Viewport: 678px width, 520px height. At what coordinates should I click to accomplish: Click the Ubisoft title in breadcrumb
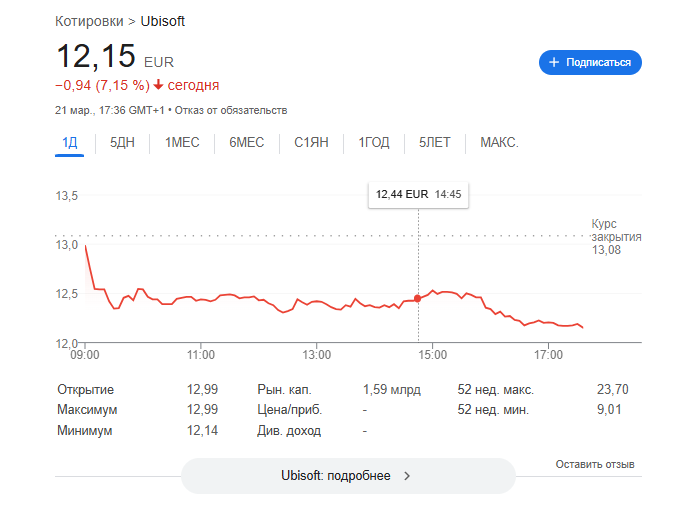163,21
